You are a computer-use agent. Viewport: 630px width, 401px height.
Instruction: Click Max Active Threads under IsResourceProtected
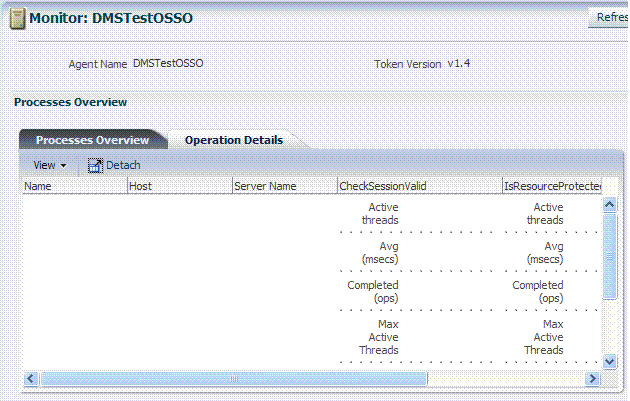point(544,337)
